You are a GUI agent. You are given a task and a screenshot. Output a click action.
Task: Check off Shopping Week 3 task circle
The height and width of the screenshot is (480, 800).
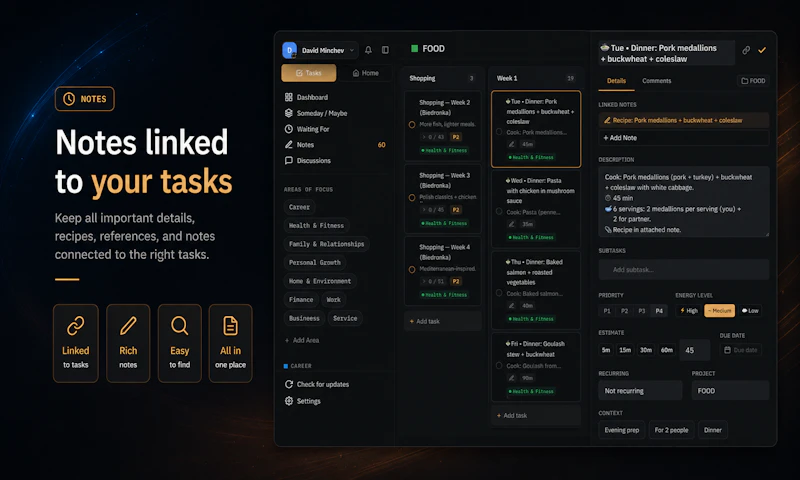click(412, 197)
